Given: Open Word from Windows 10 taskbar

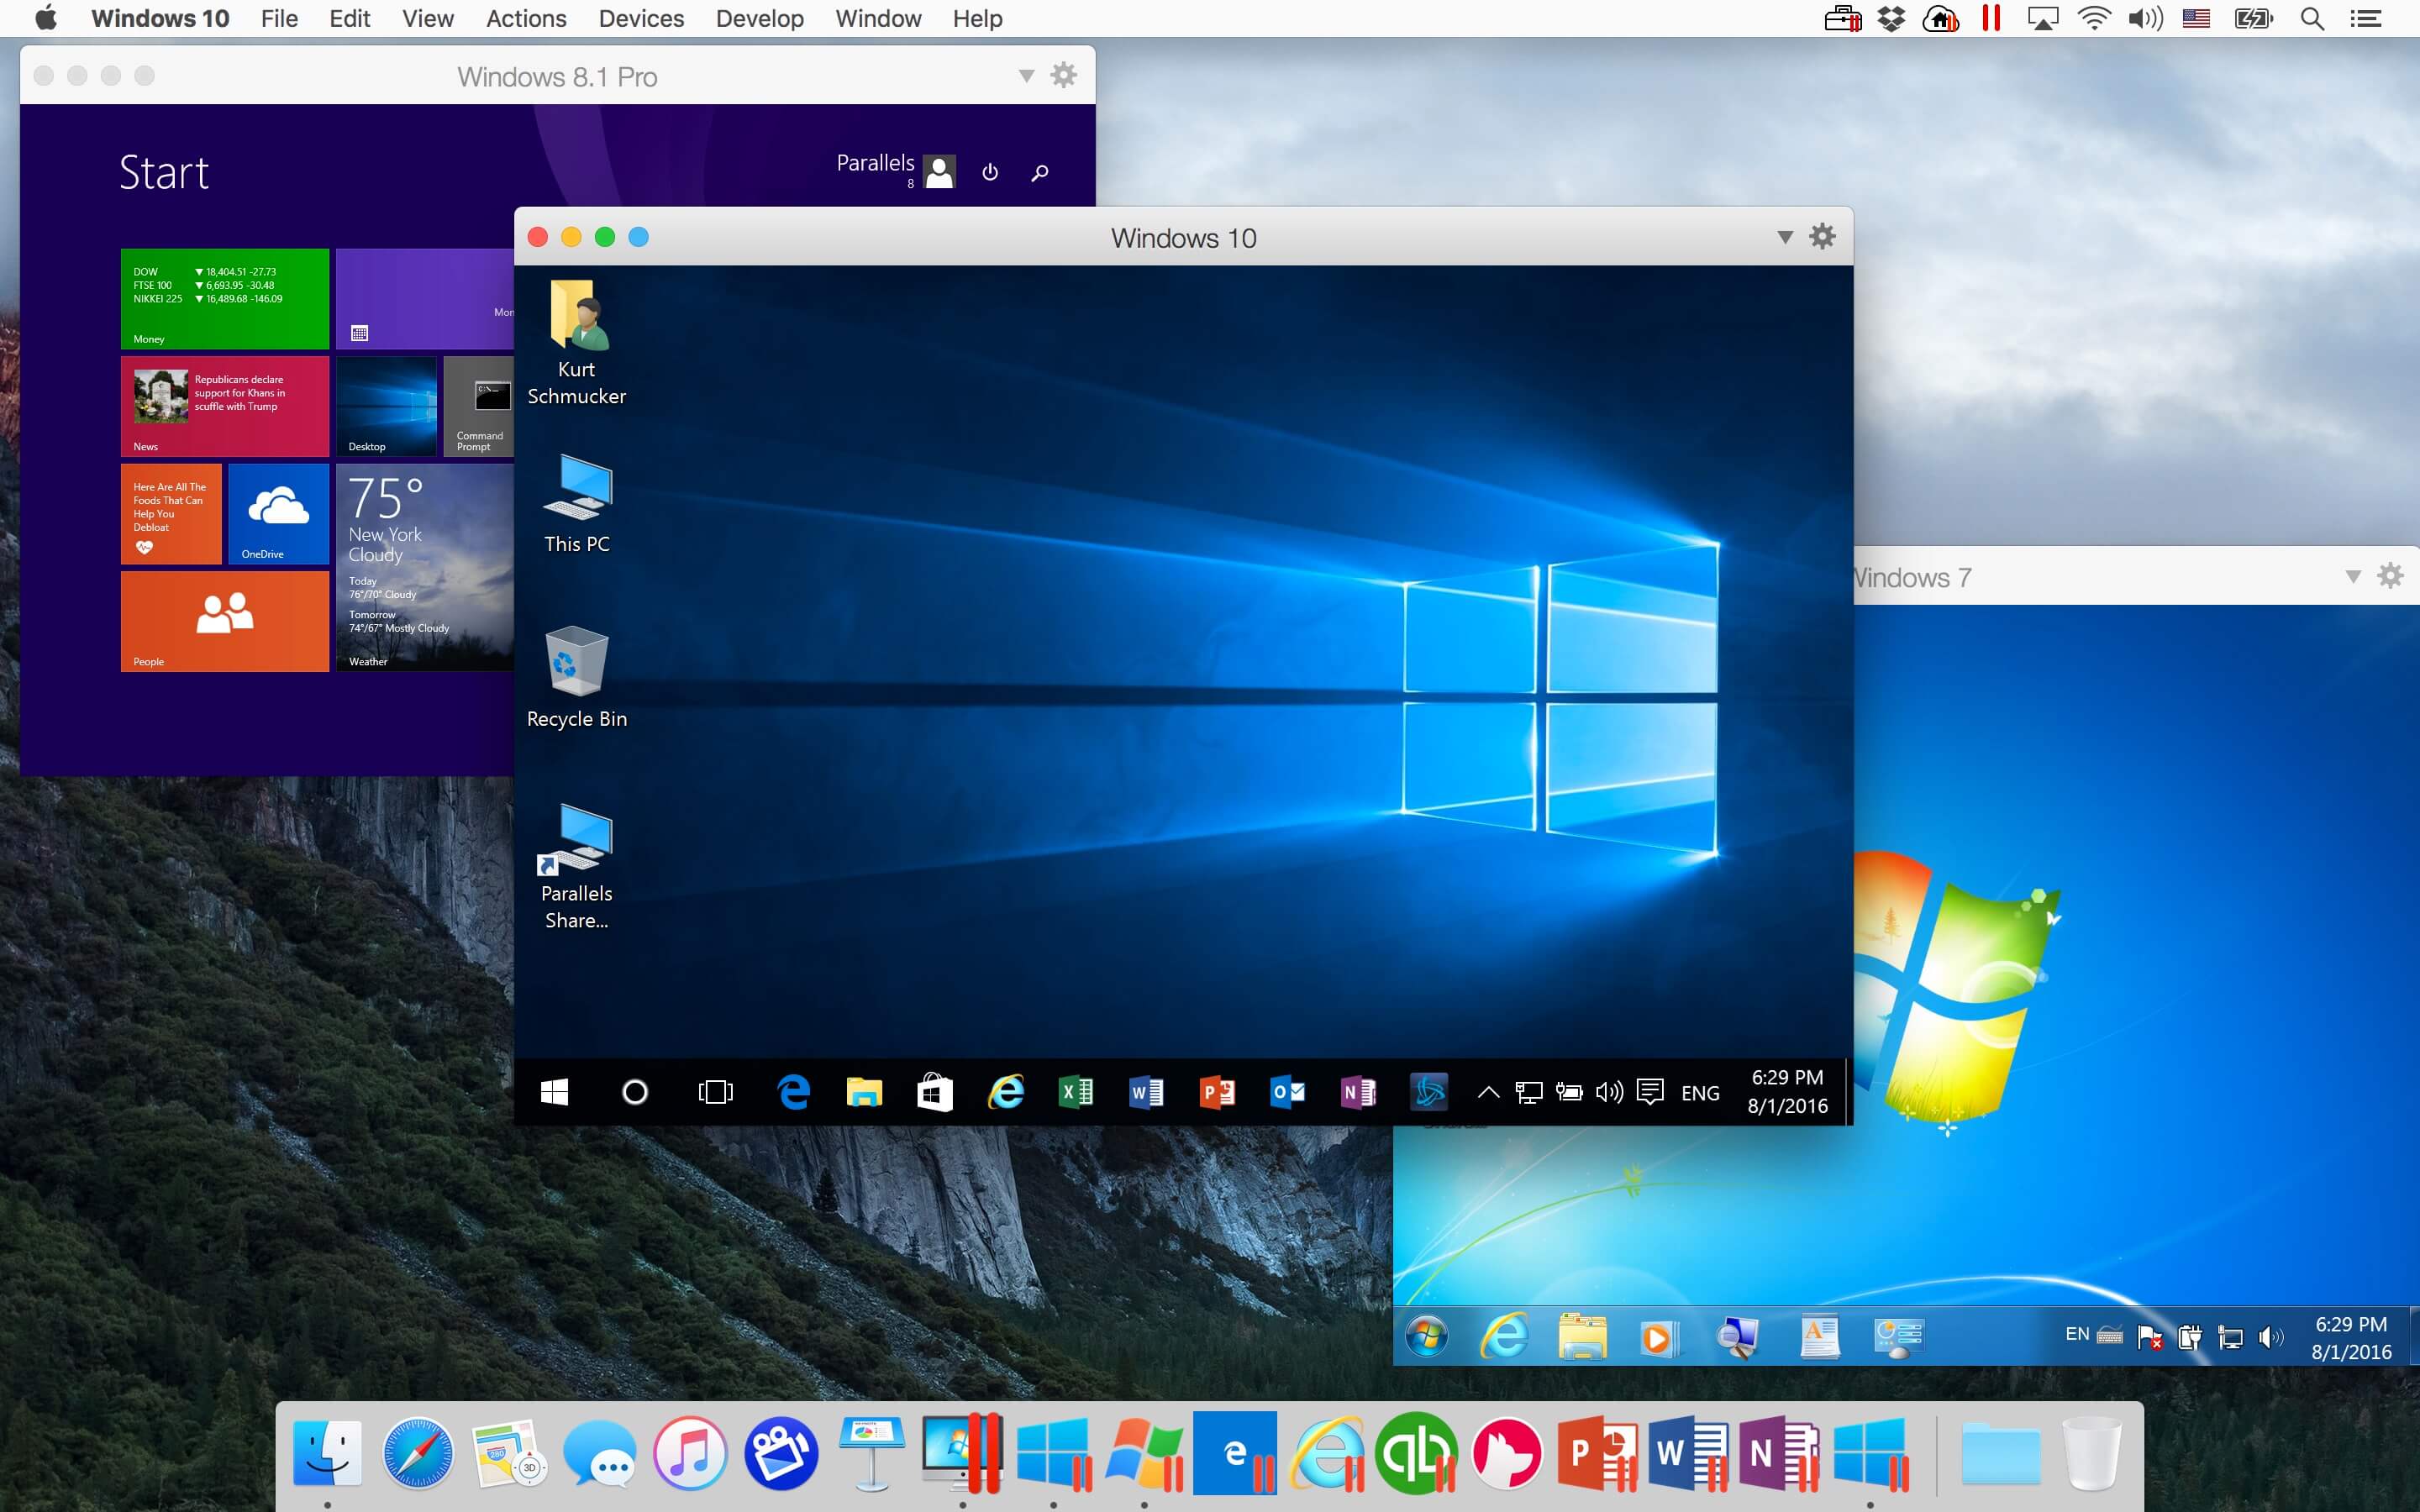Looking at the screenshot, I should tap(1143, 1092).
